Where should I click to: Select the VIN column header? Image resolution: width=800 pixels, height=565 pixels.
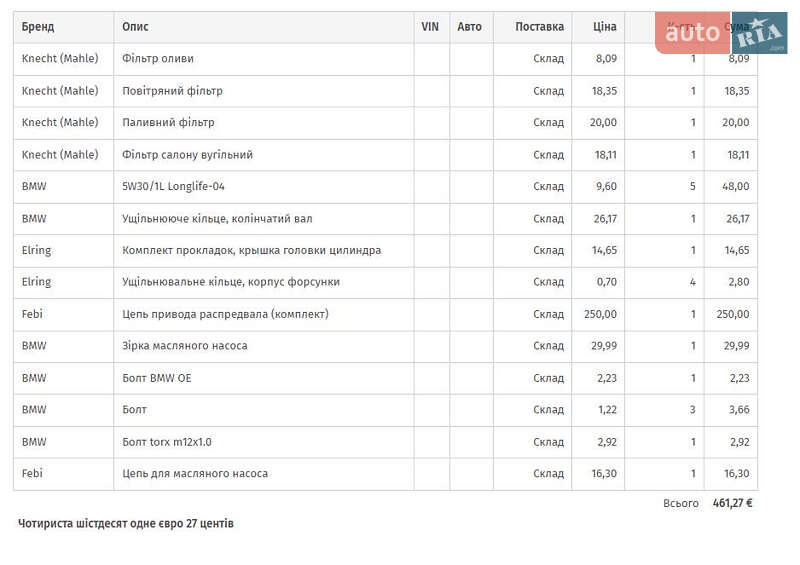[x=430, y=27]
